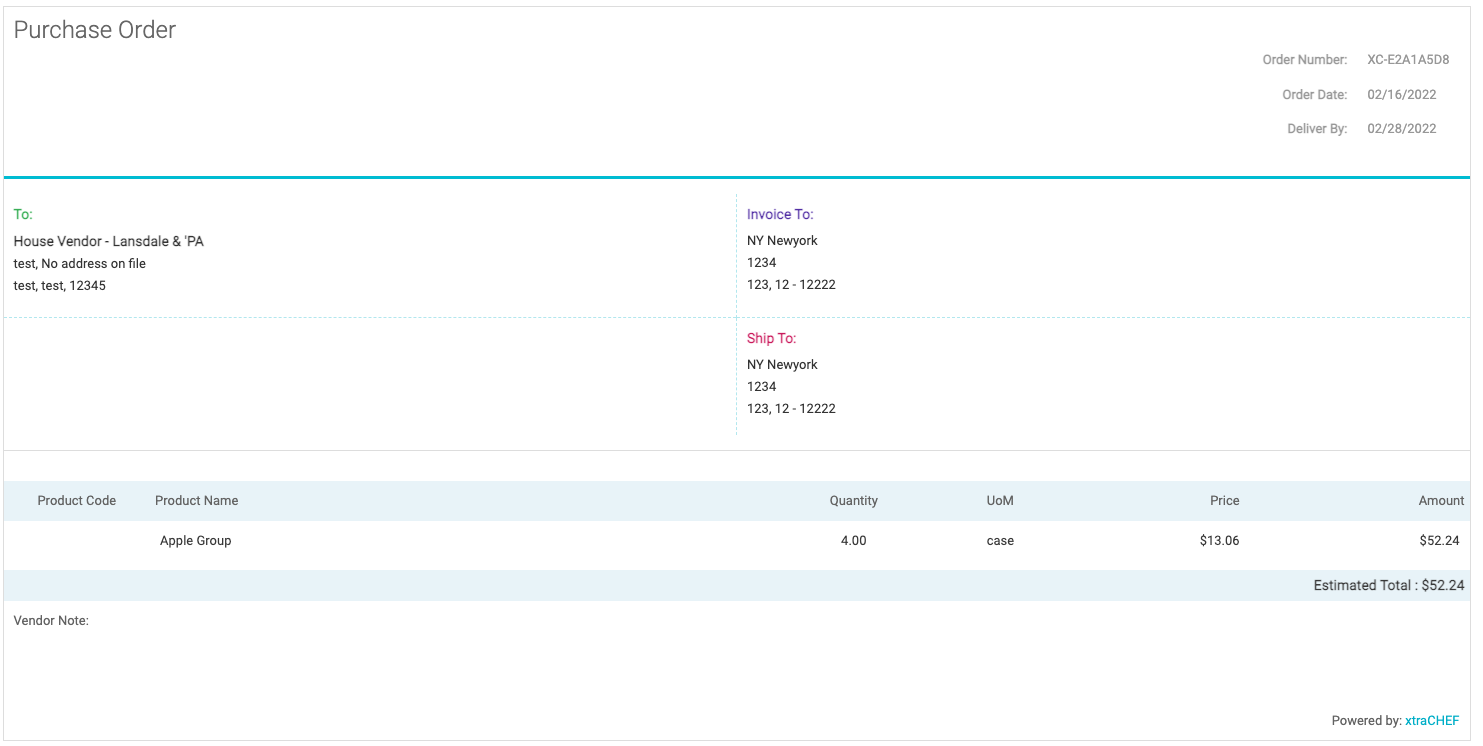This screenshot has height=746, width=1483.
Task: Click the Ship To heading
Action: (771, 339)
